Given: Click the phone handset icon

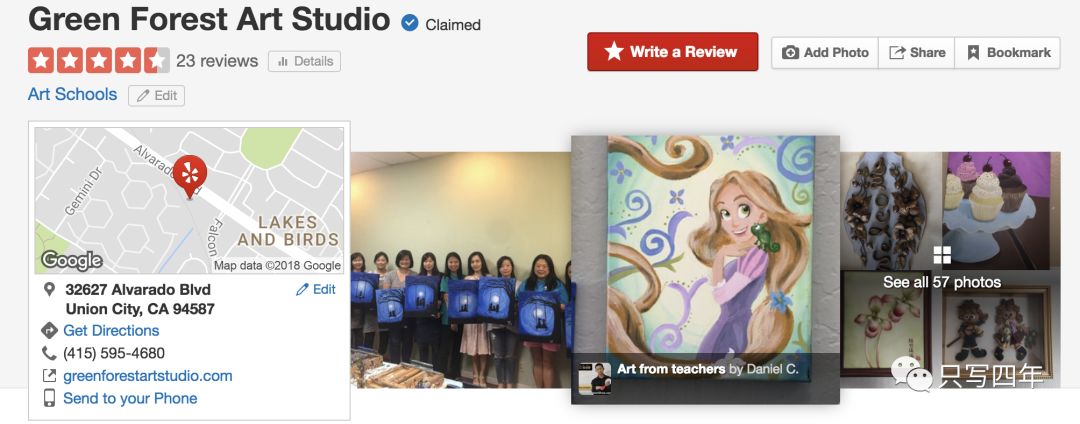Looking at the screenshot, I should [x=49, y=353].
